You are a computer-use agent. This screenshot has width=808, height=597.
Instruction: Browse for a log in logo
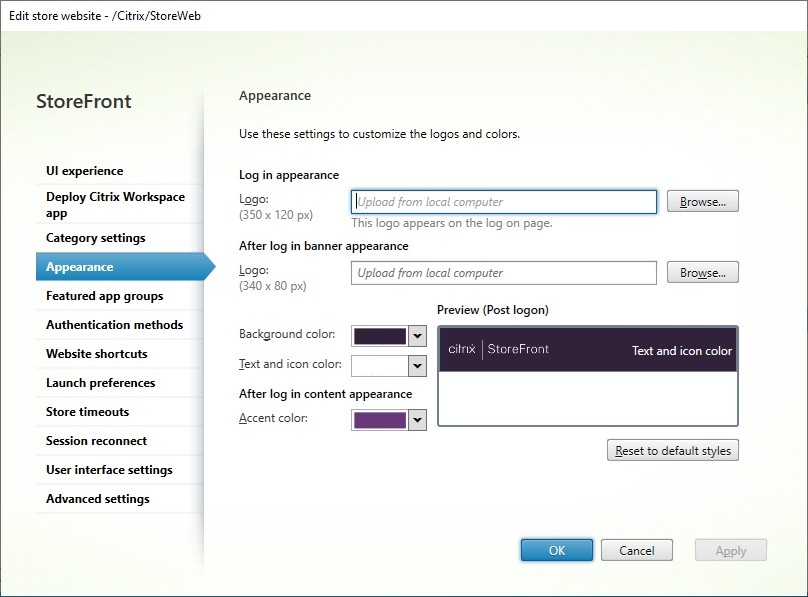(x=702, y=200)
